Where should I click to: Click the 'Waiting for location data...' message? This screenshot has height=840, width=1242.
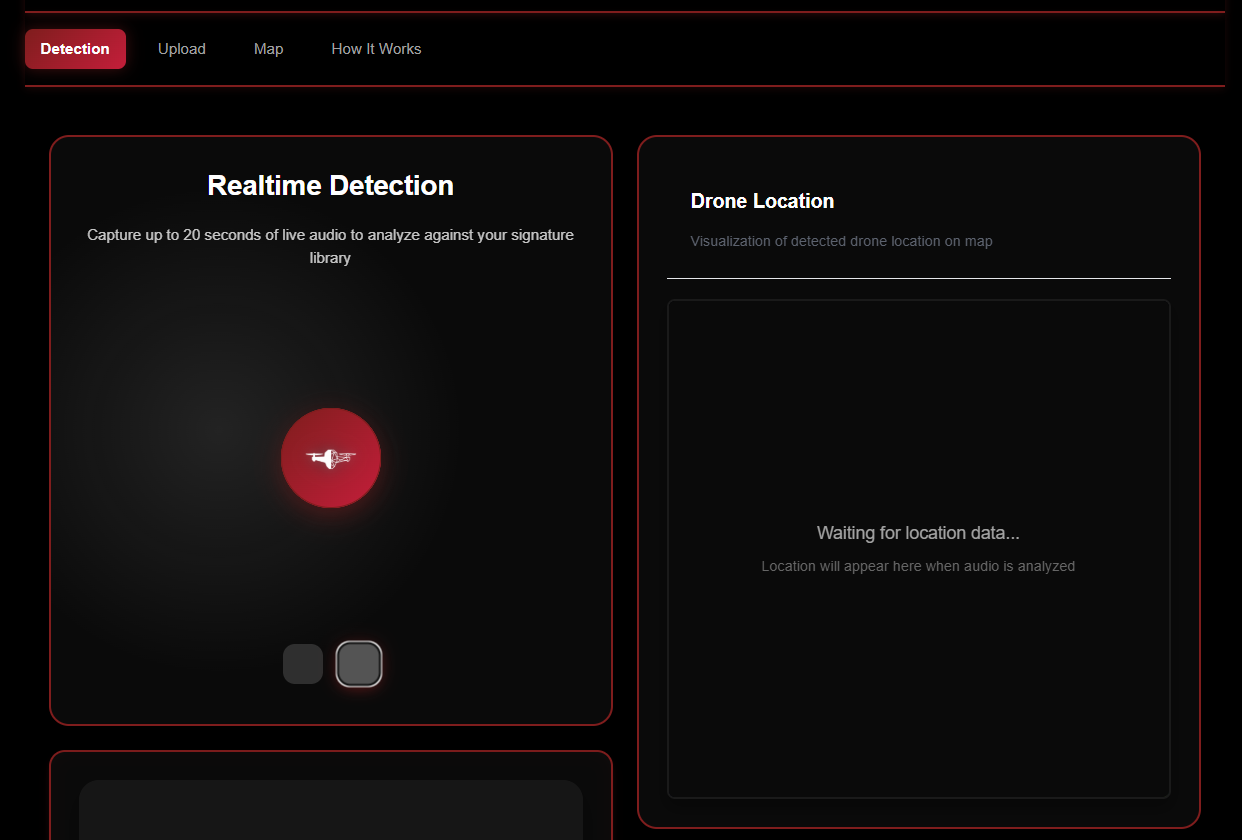coord(918,533)
